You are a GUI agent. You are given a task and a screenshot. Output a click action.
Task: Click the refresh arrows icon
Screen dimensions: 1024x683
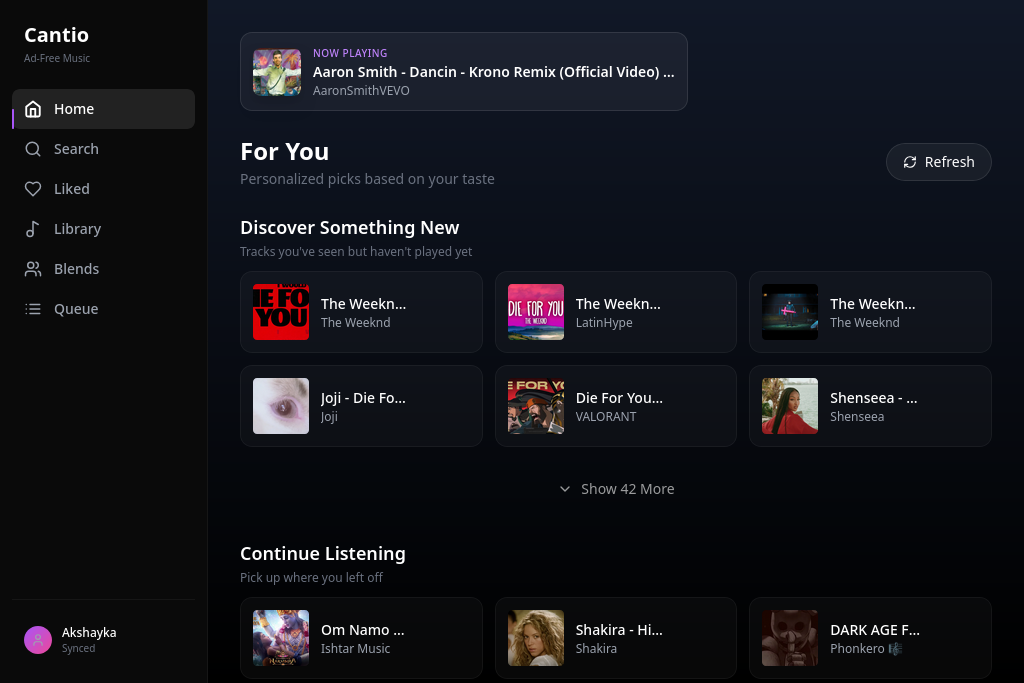[910, 162]
